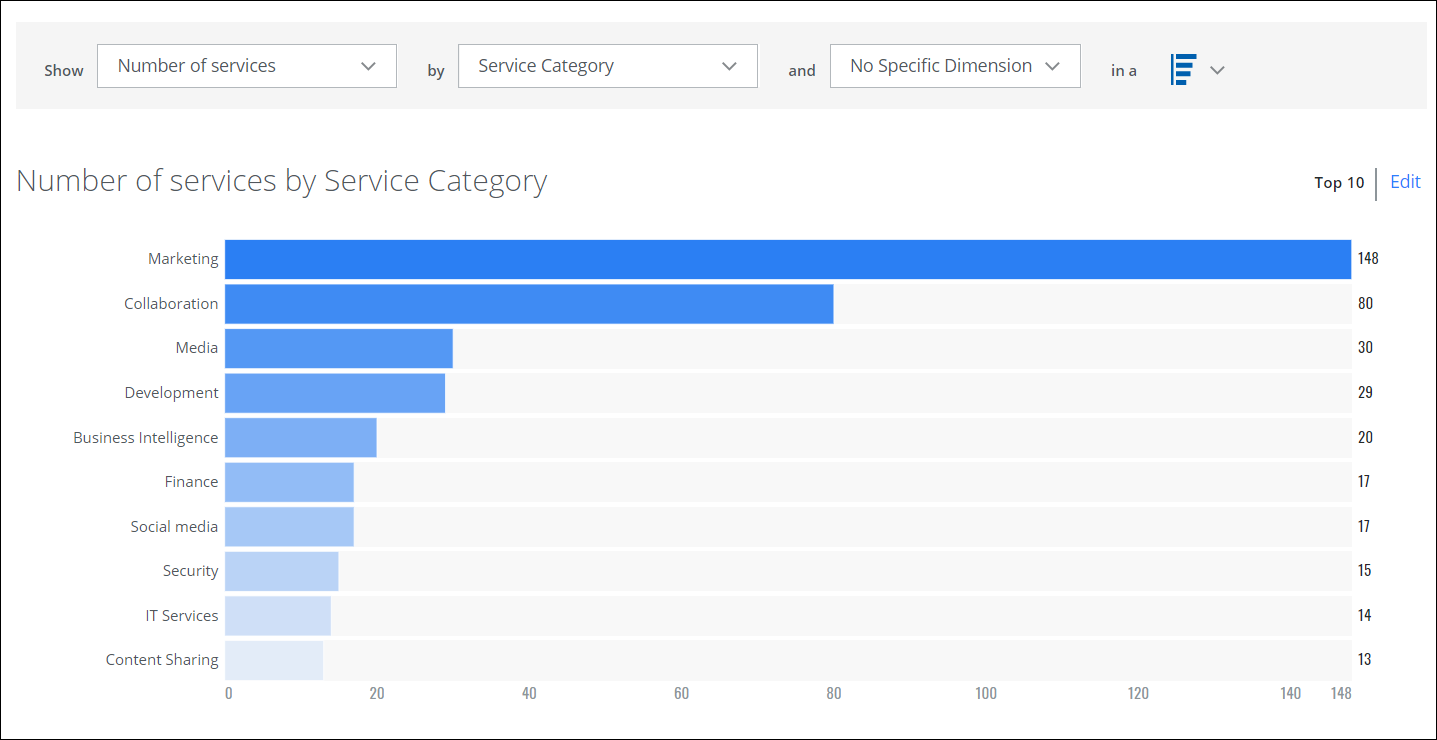
Task: Select the Collaboration bar in chart
Action: pos(528,304)
